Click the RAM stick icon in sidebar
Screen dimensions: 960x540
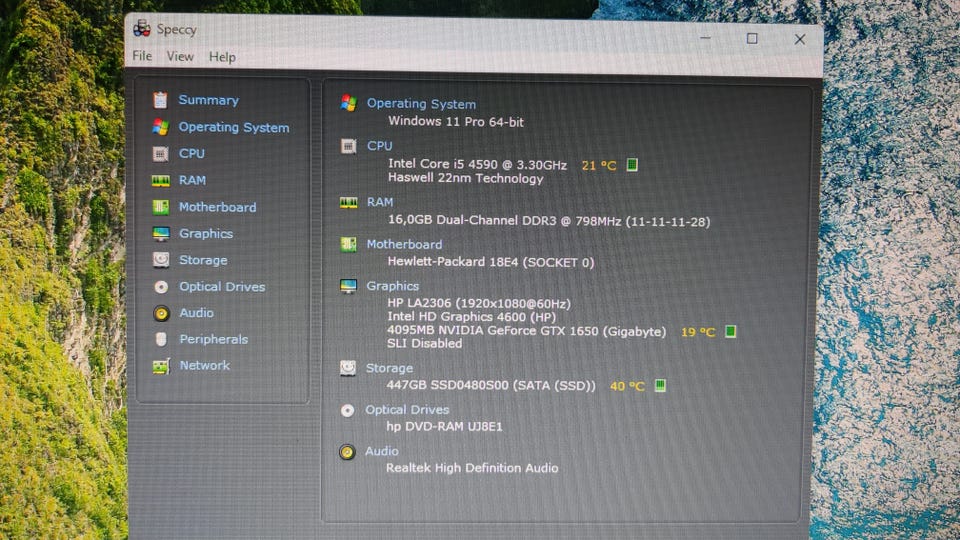[x=160, y=180]
